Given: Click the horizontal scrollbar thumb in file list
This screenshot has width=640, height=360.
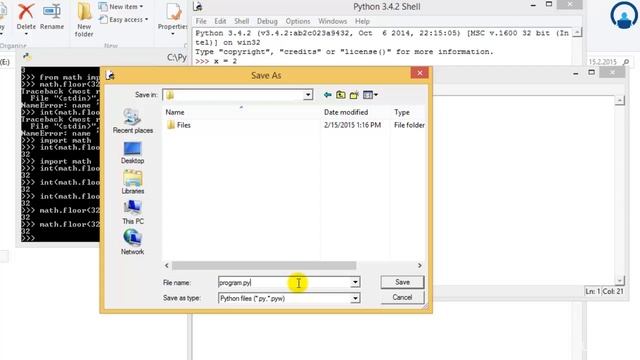Looking at the screenshot, I should pyautogui.click(x=264, y=266).
